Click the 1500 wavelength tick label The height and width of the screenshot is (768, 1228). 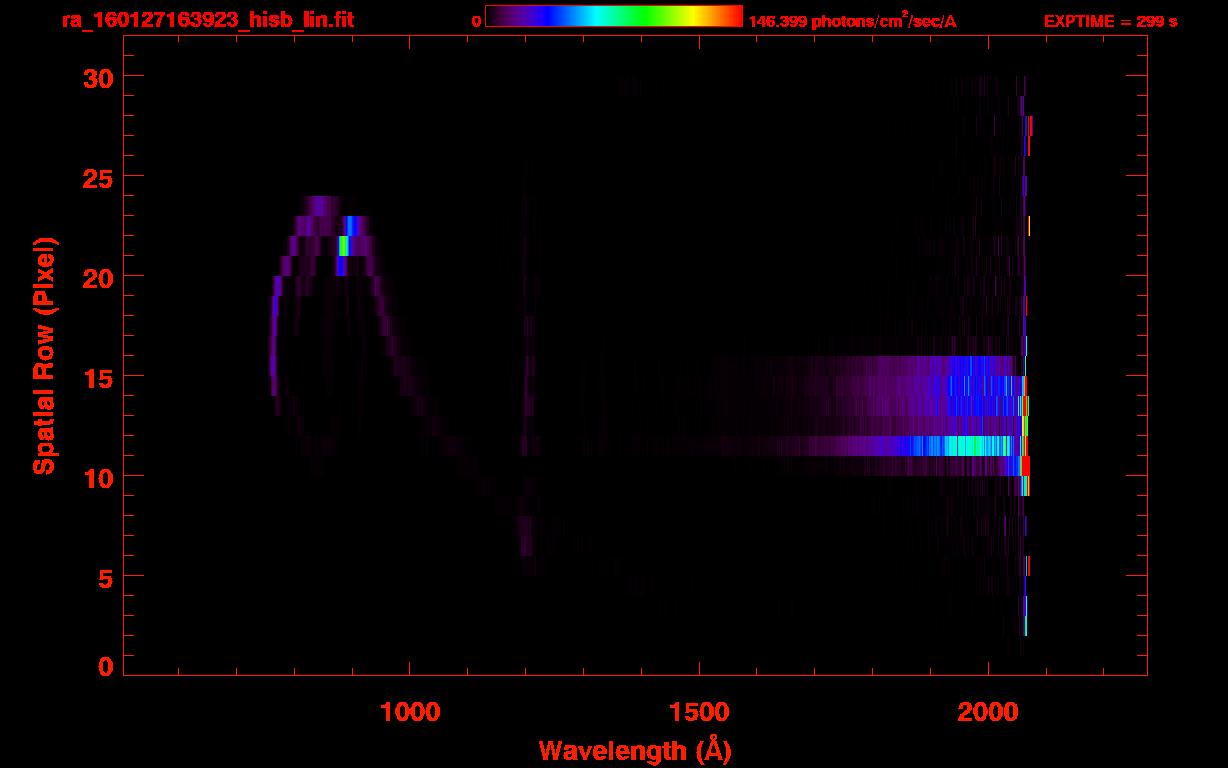click(x=699, y=711)
